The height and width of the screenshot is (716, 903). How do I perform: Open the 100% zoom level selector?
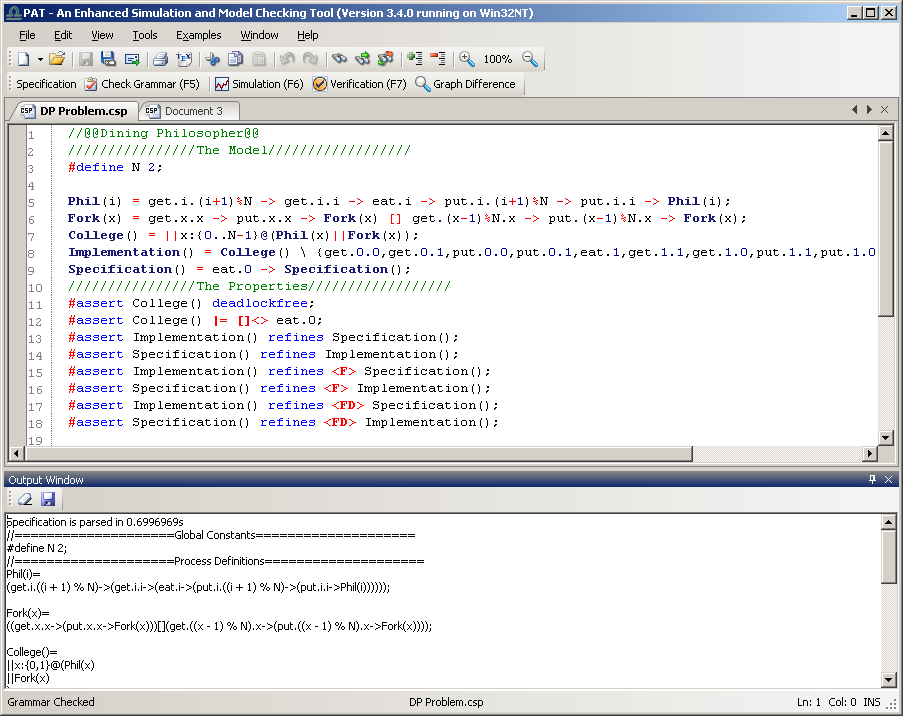pos(498,58)
